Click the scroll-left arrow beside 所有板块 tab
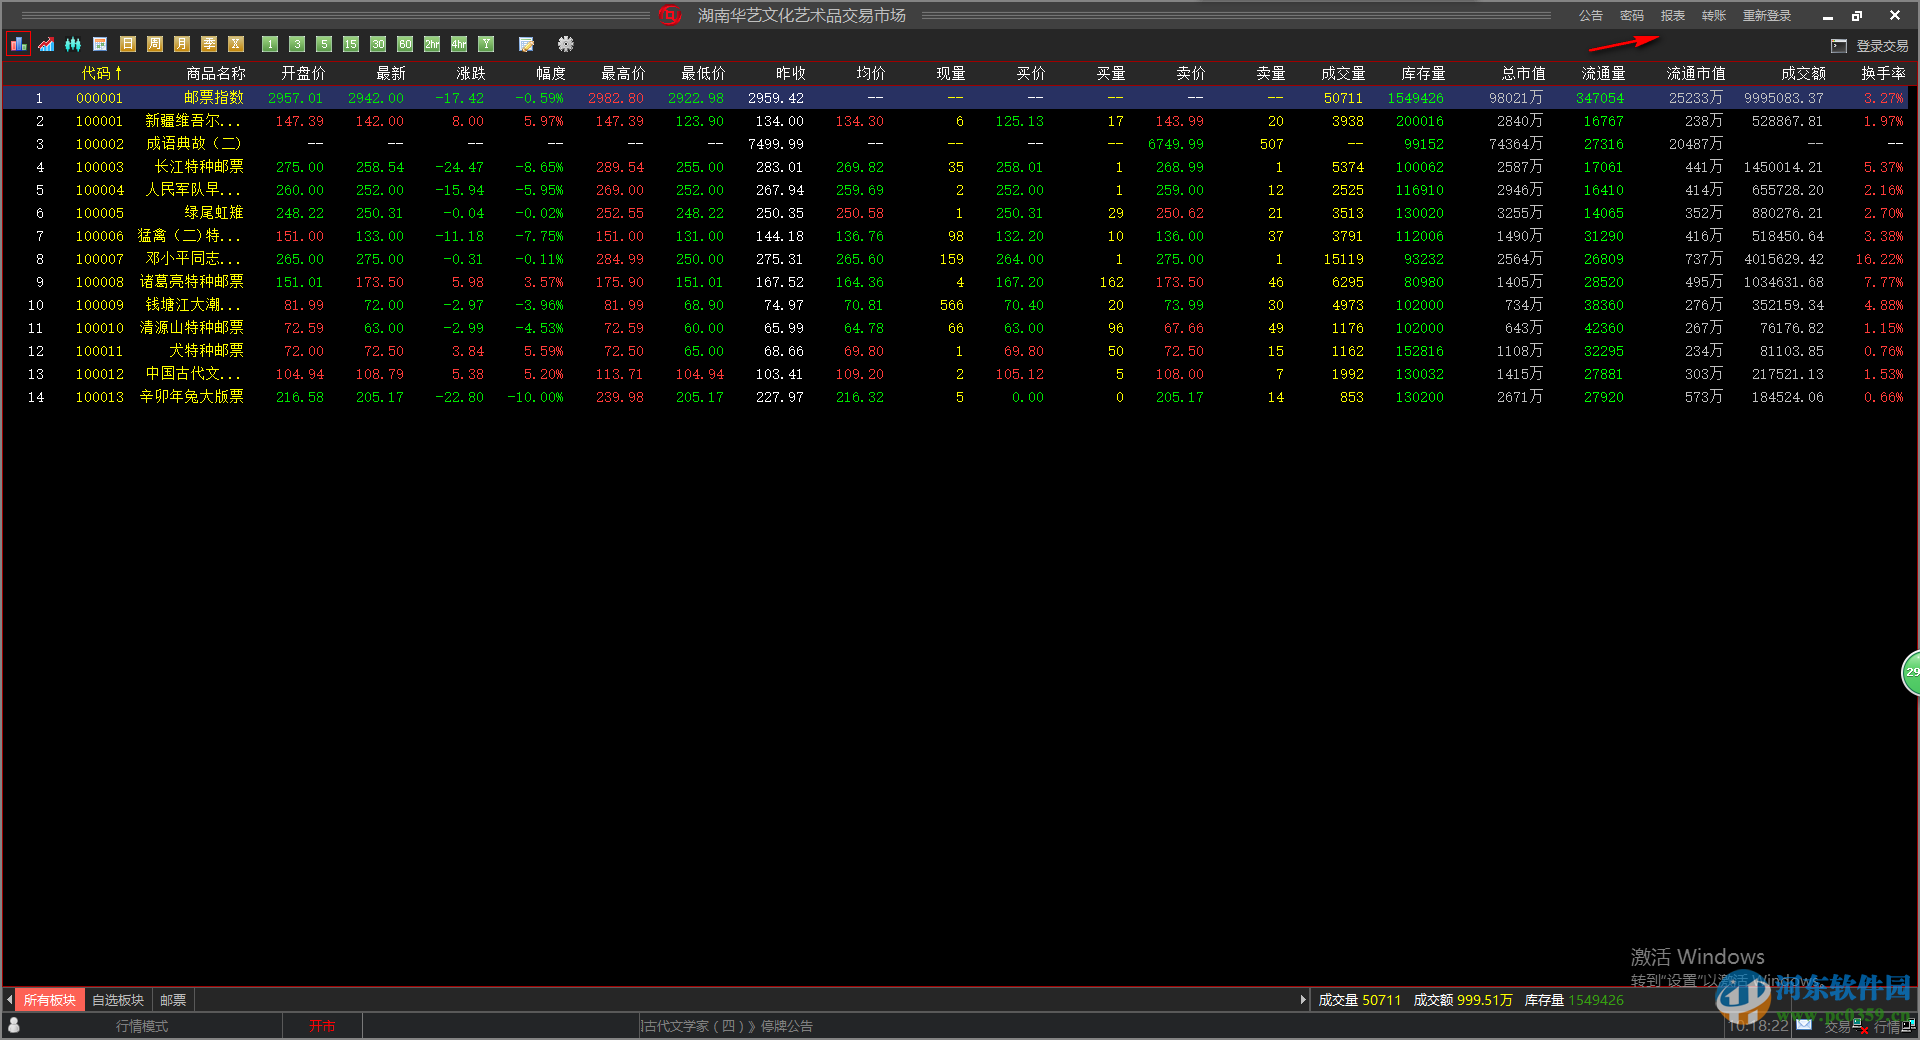1920x1040 pixels. tap(9, 1000)
